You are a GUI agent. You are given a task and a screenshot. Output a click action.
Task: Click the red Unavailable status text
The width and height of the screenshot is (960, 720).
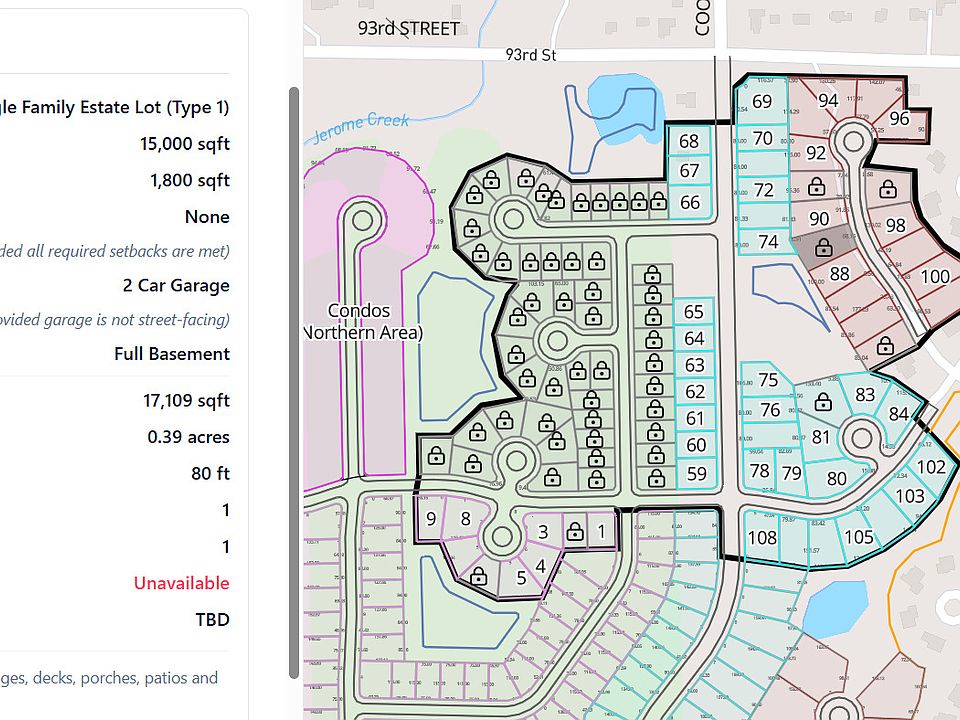click(181, 583)
